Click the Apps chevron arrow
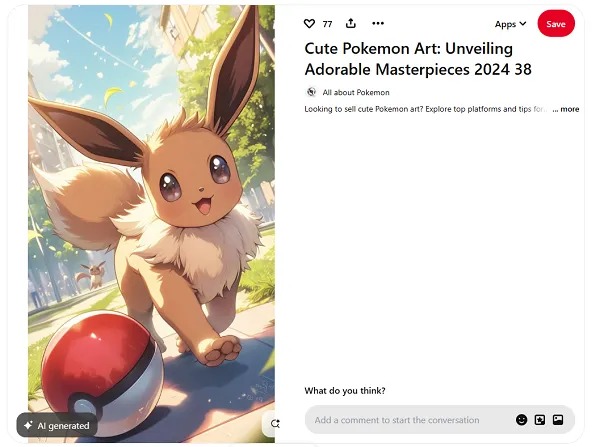 pyautogui.click(x=523, y=24)
